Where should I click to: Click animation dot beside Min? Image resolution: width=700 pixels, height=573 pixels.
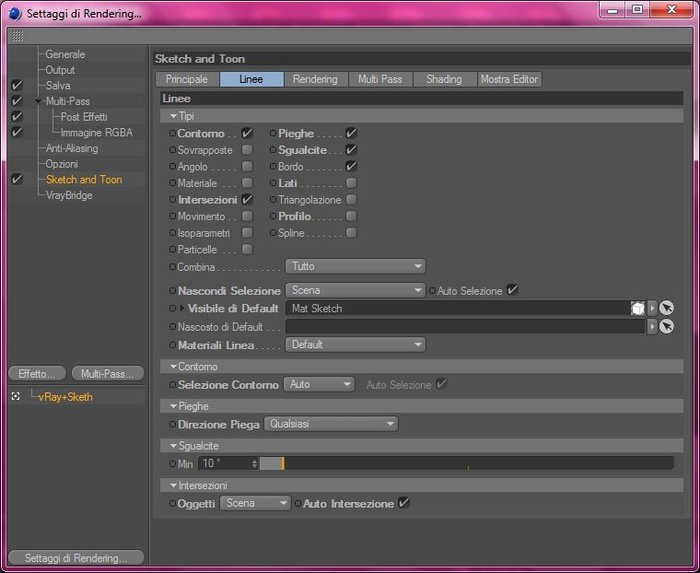tap(172, 464)
